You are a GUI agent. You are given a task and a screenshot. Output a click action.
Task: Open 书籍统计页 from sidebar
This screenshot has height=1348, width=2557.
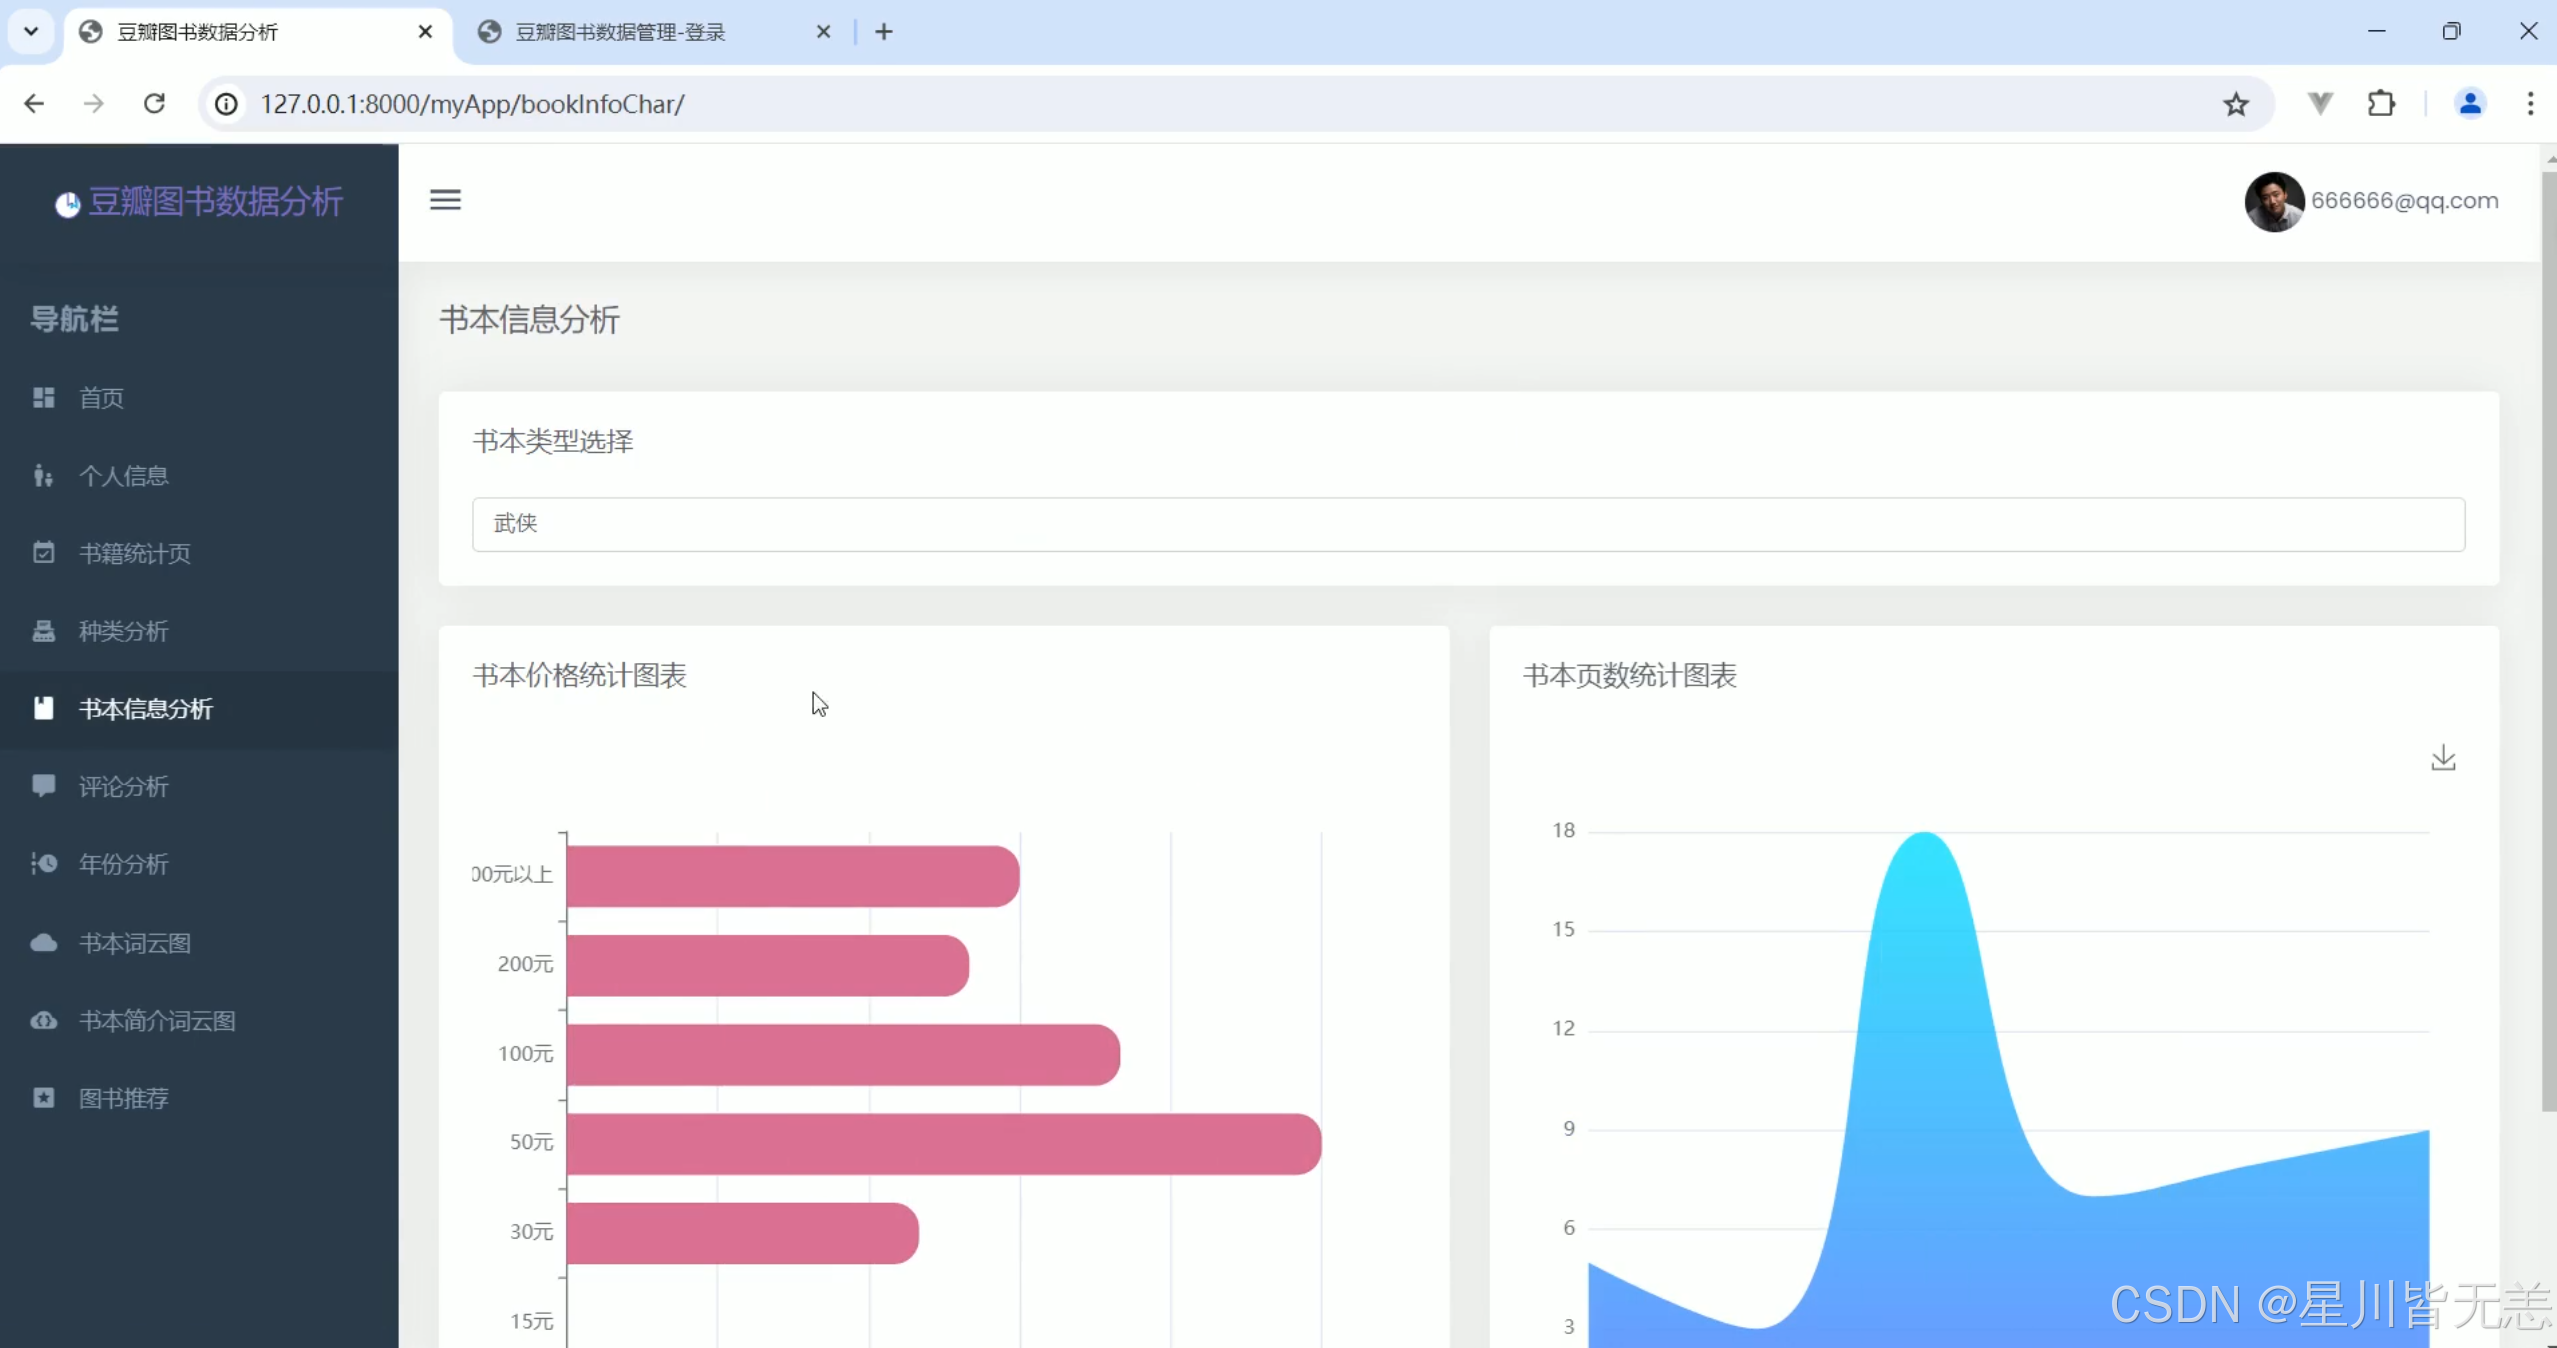134,553
